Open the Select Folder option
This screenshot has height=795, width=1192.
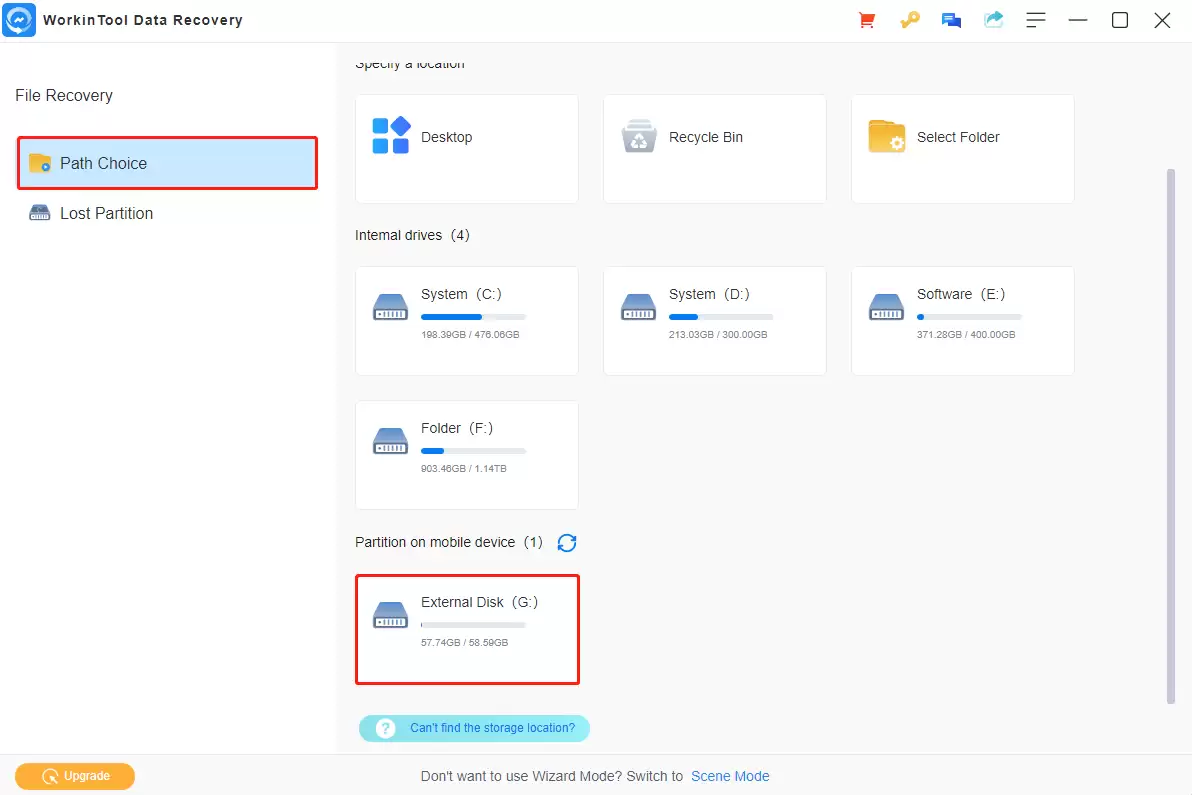coord(962,149)
